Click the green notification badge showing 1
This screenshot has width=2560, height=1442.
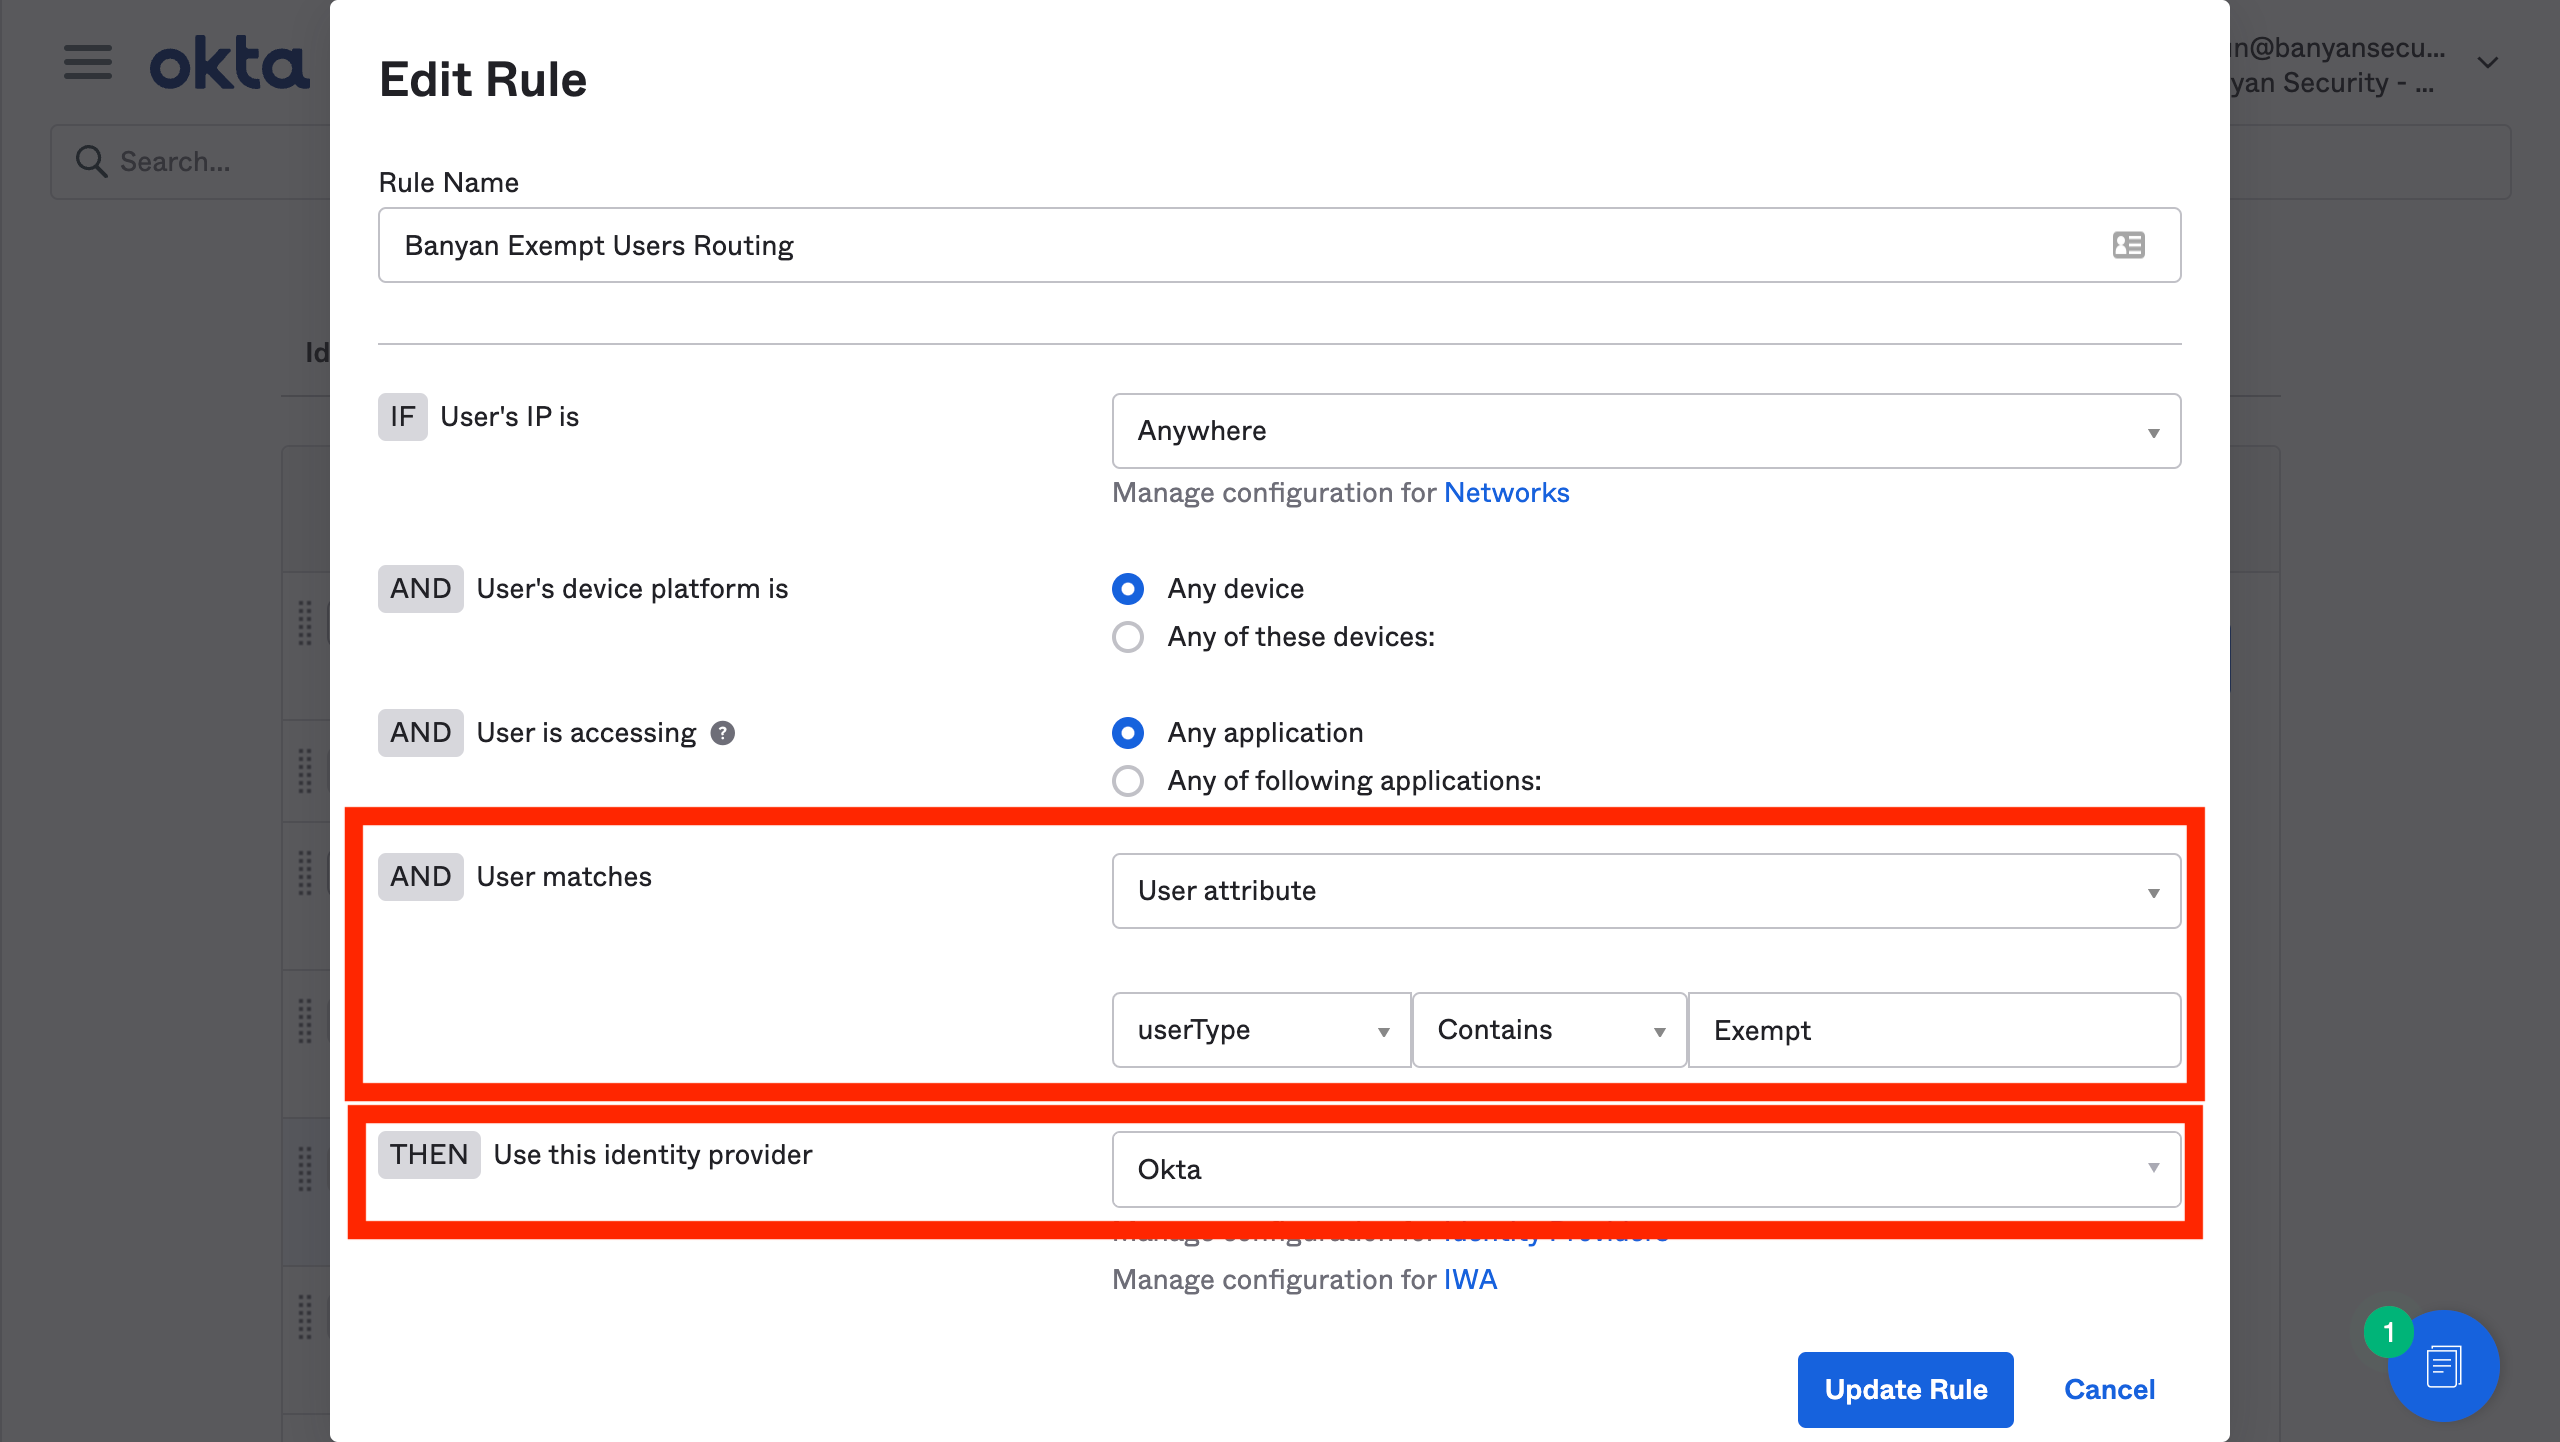point(2388,1332)
